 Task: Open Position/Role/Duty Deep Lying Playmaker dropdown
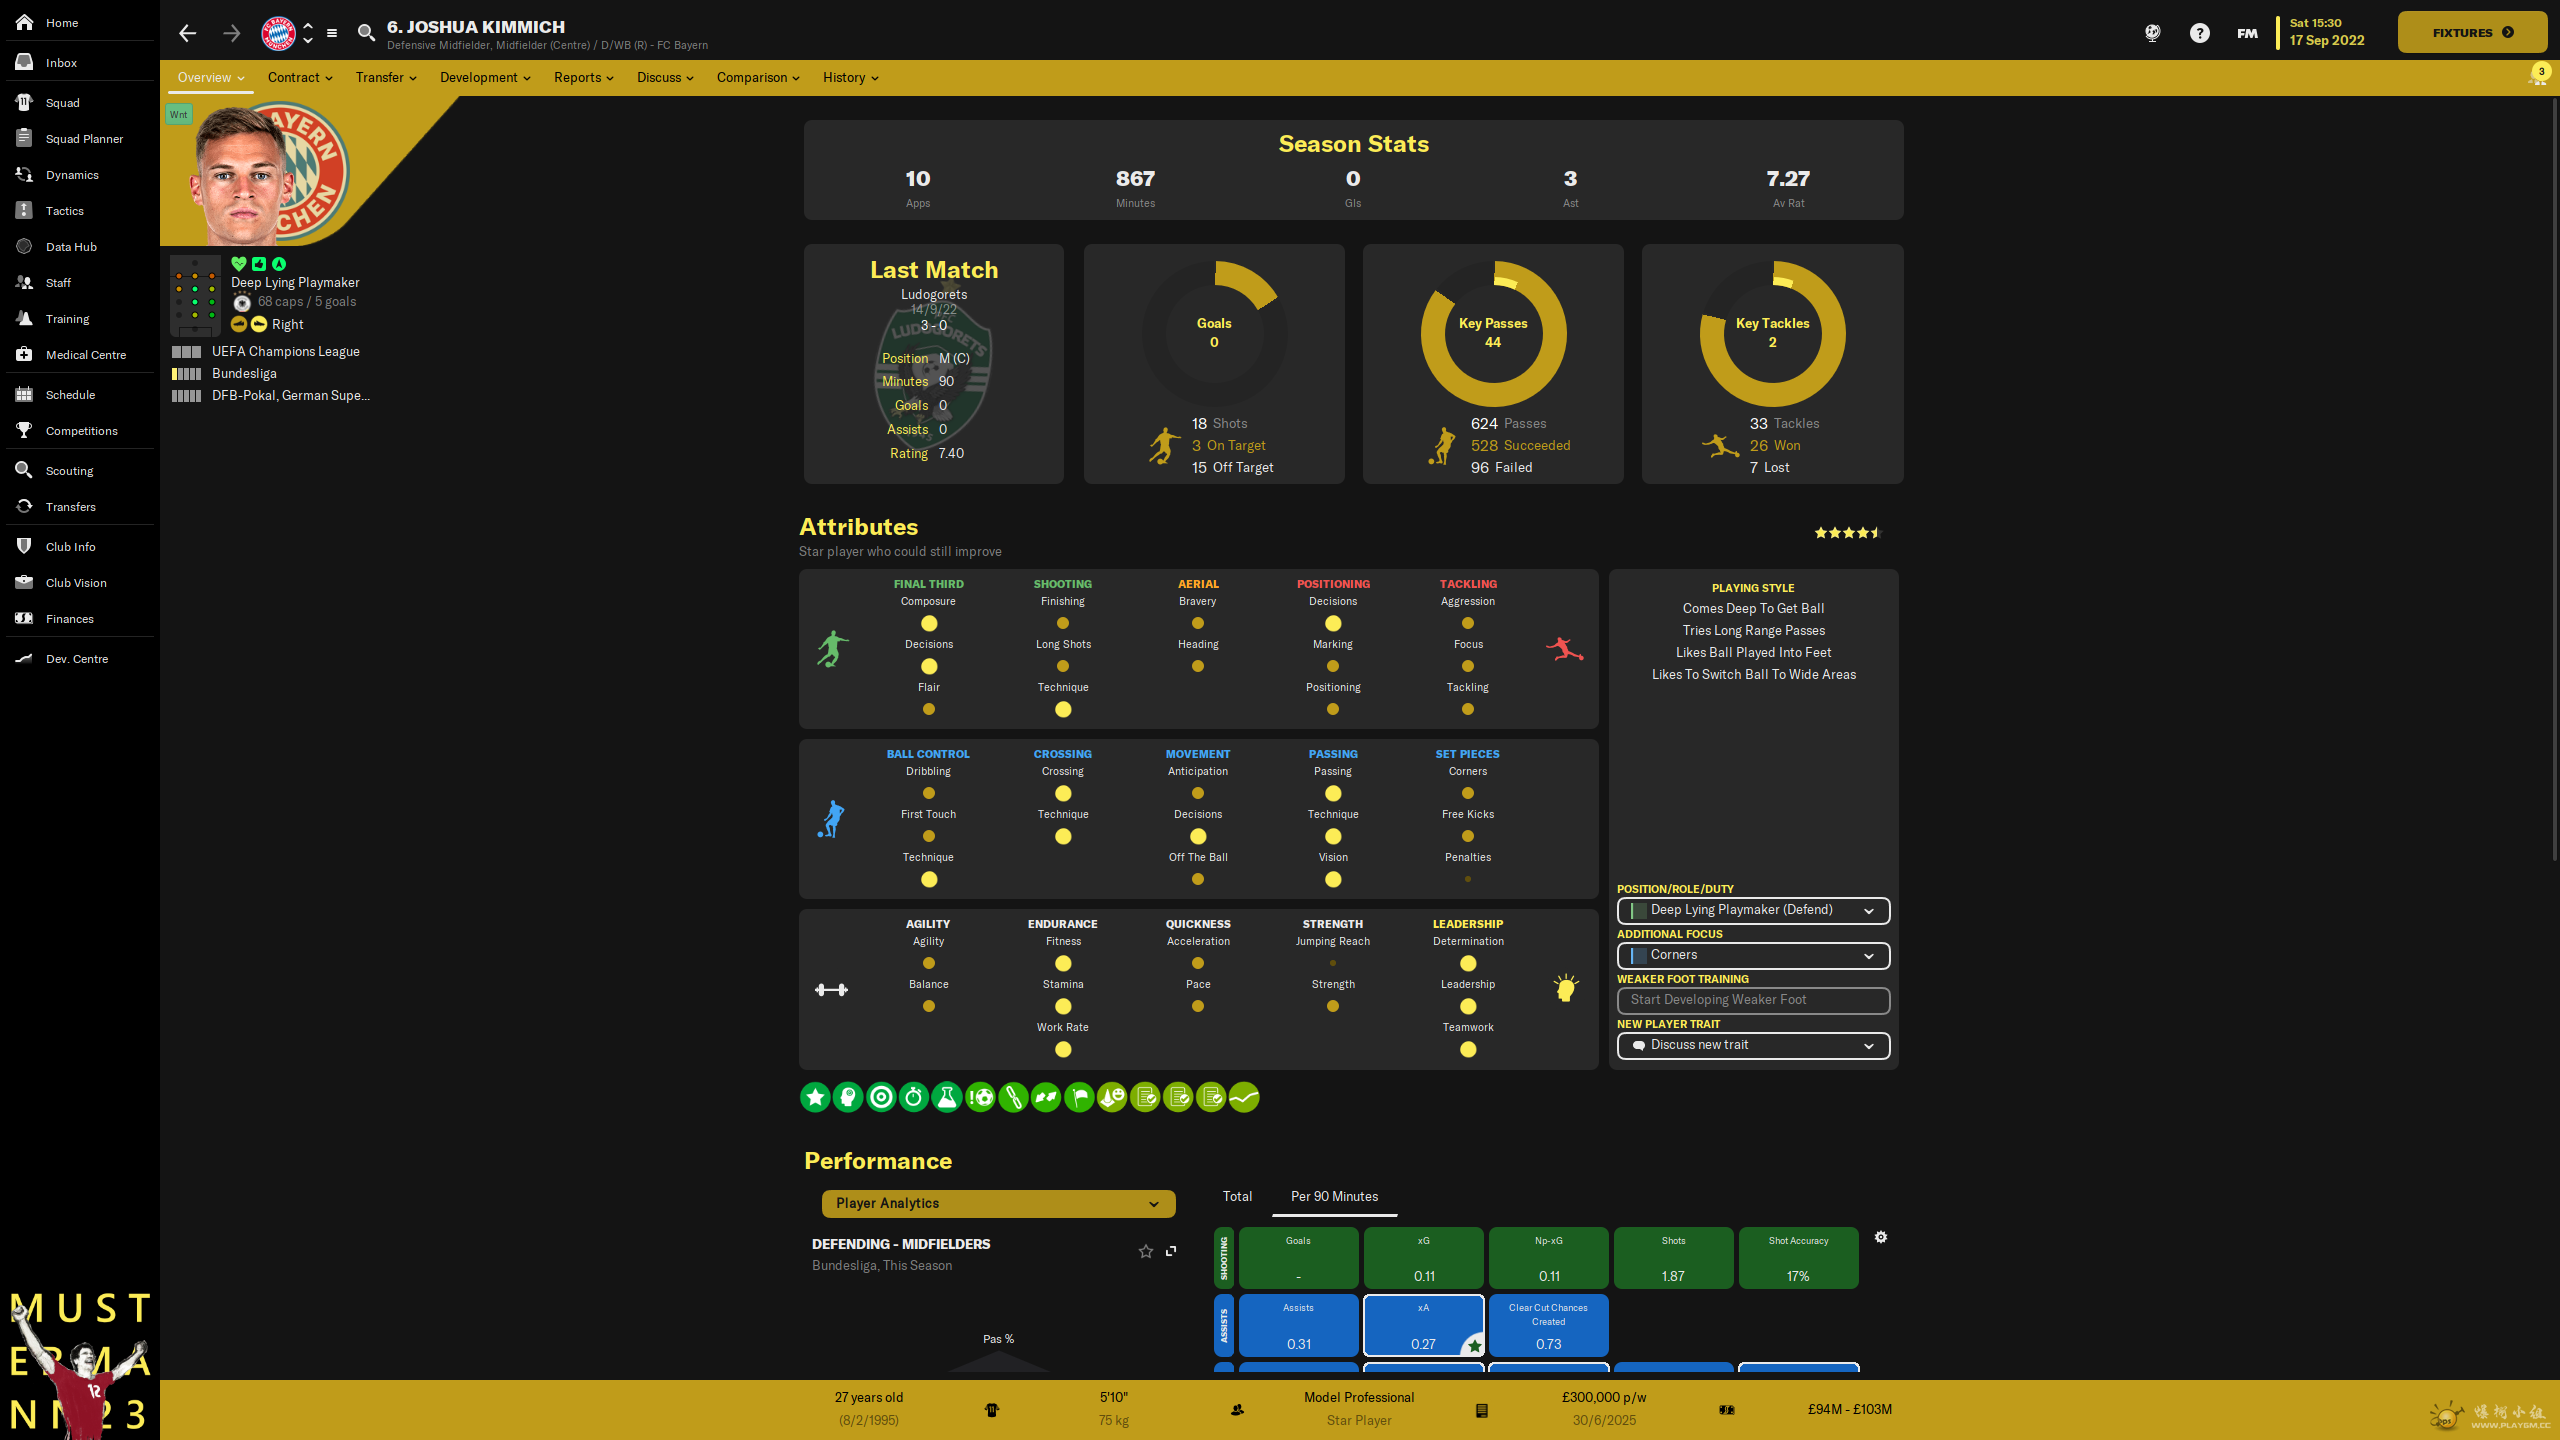pos(1753,910)
